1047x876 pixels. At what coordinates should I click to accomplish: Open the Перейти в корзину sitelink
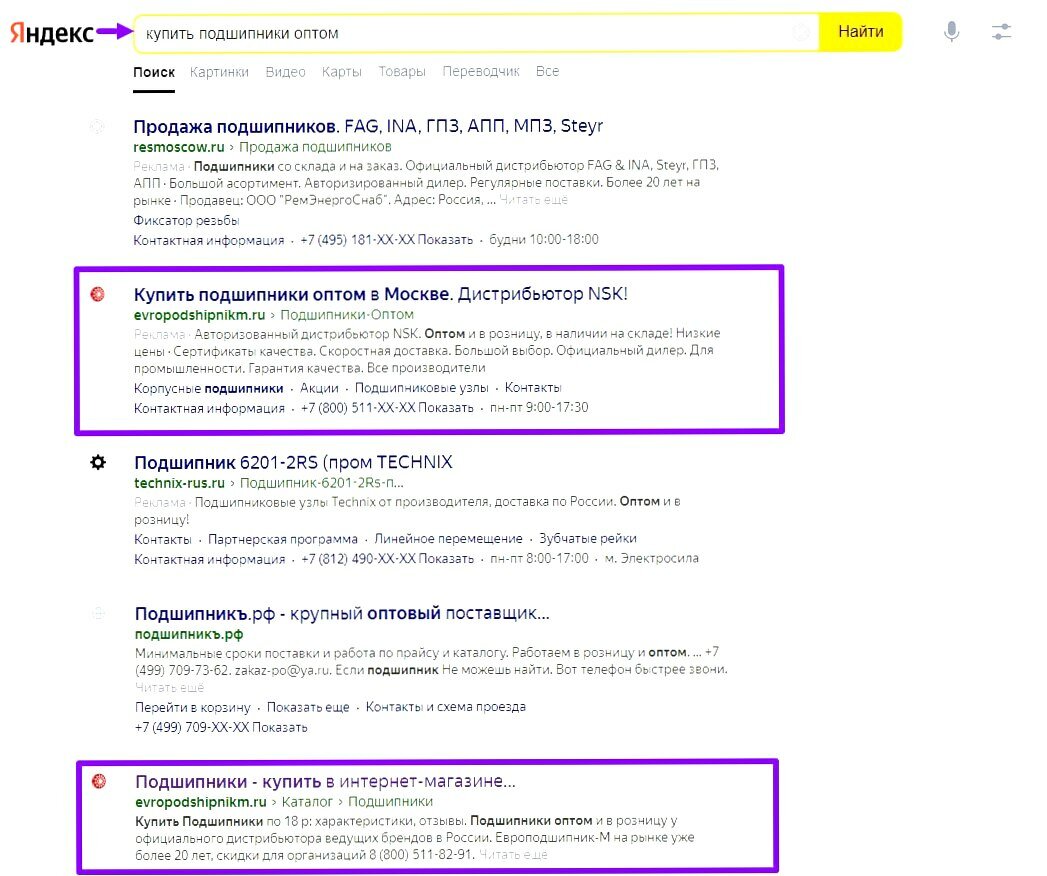(192, 707)
